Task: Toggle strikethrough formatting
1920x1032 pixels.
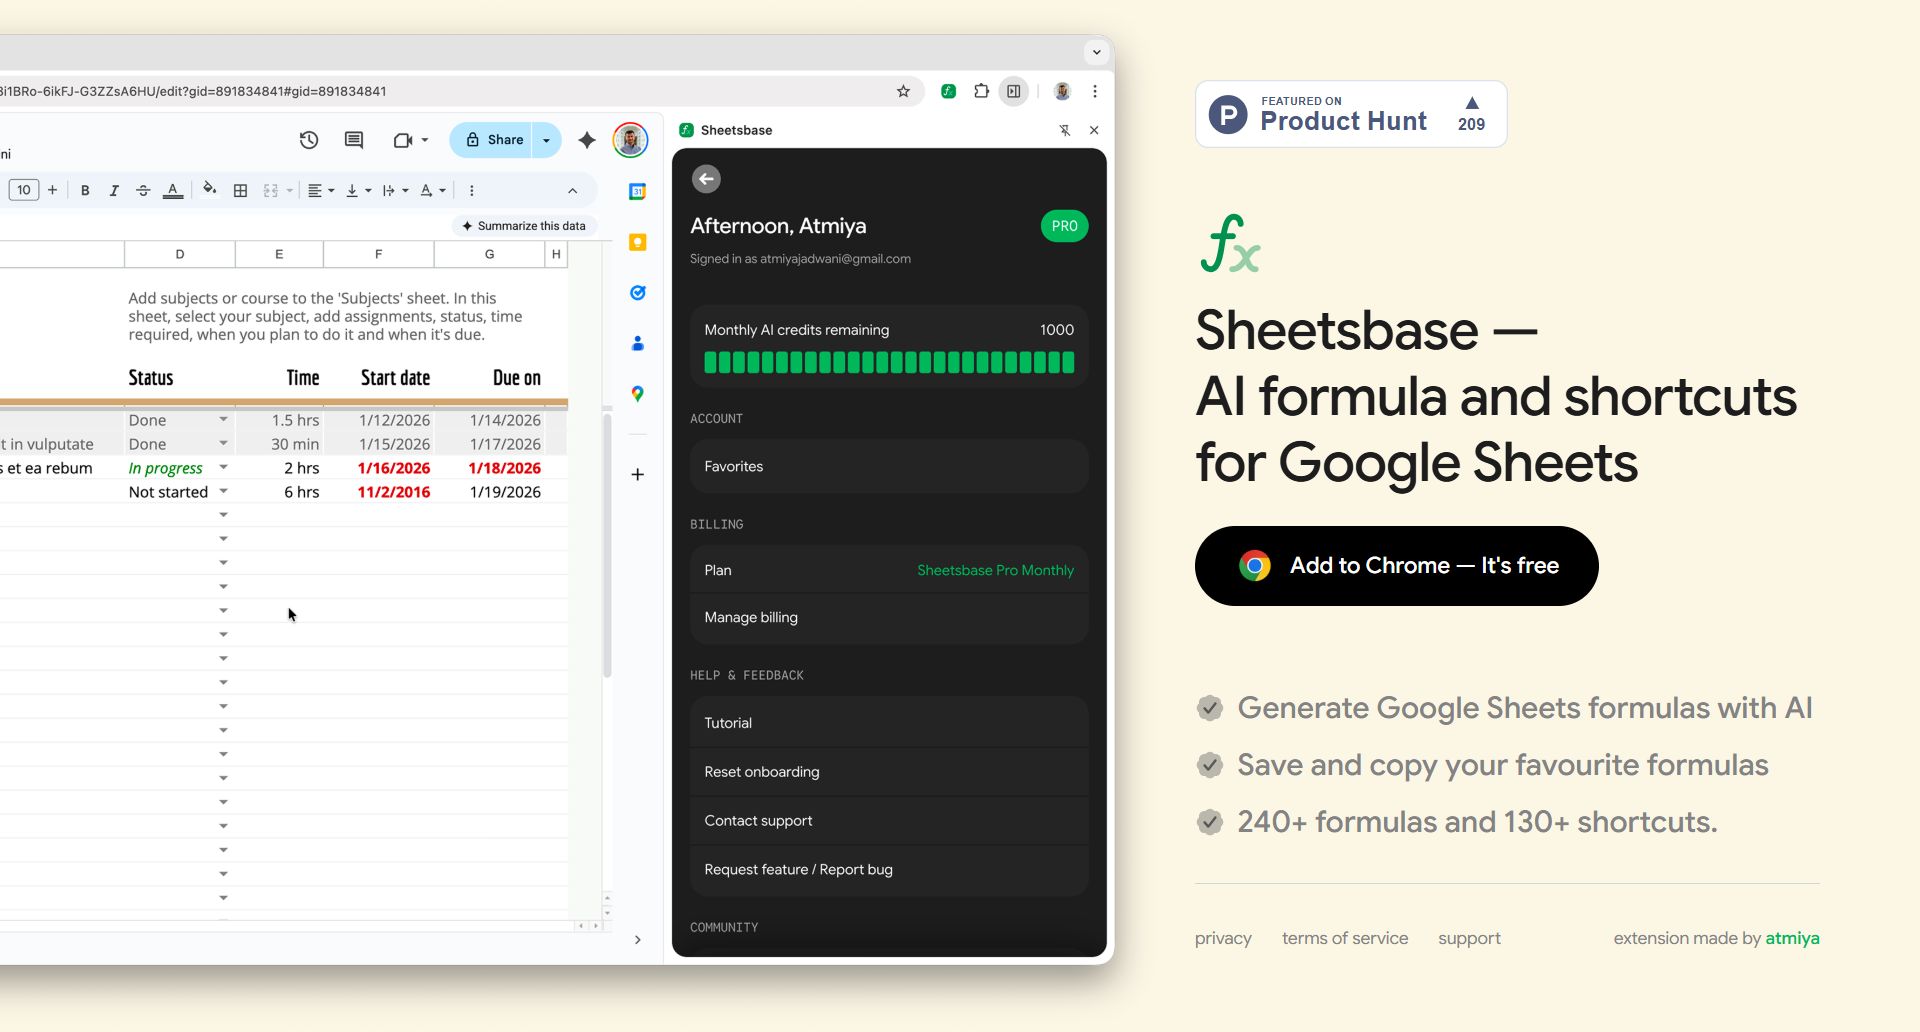Action: pos(143,190)
